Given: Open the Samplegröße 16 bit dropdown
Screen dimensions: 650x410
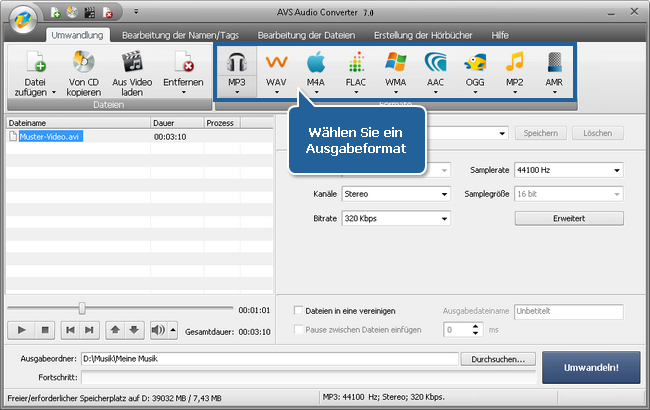Looking at the screenshot, I should pyautogui.click(x=569, y=194).
